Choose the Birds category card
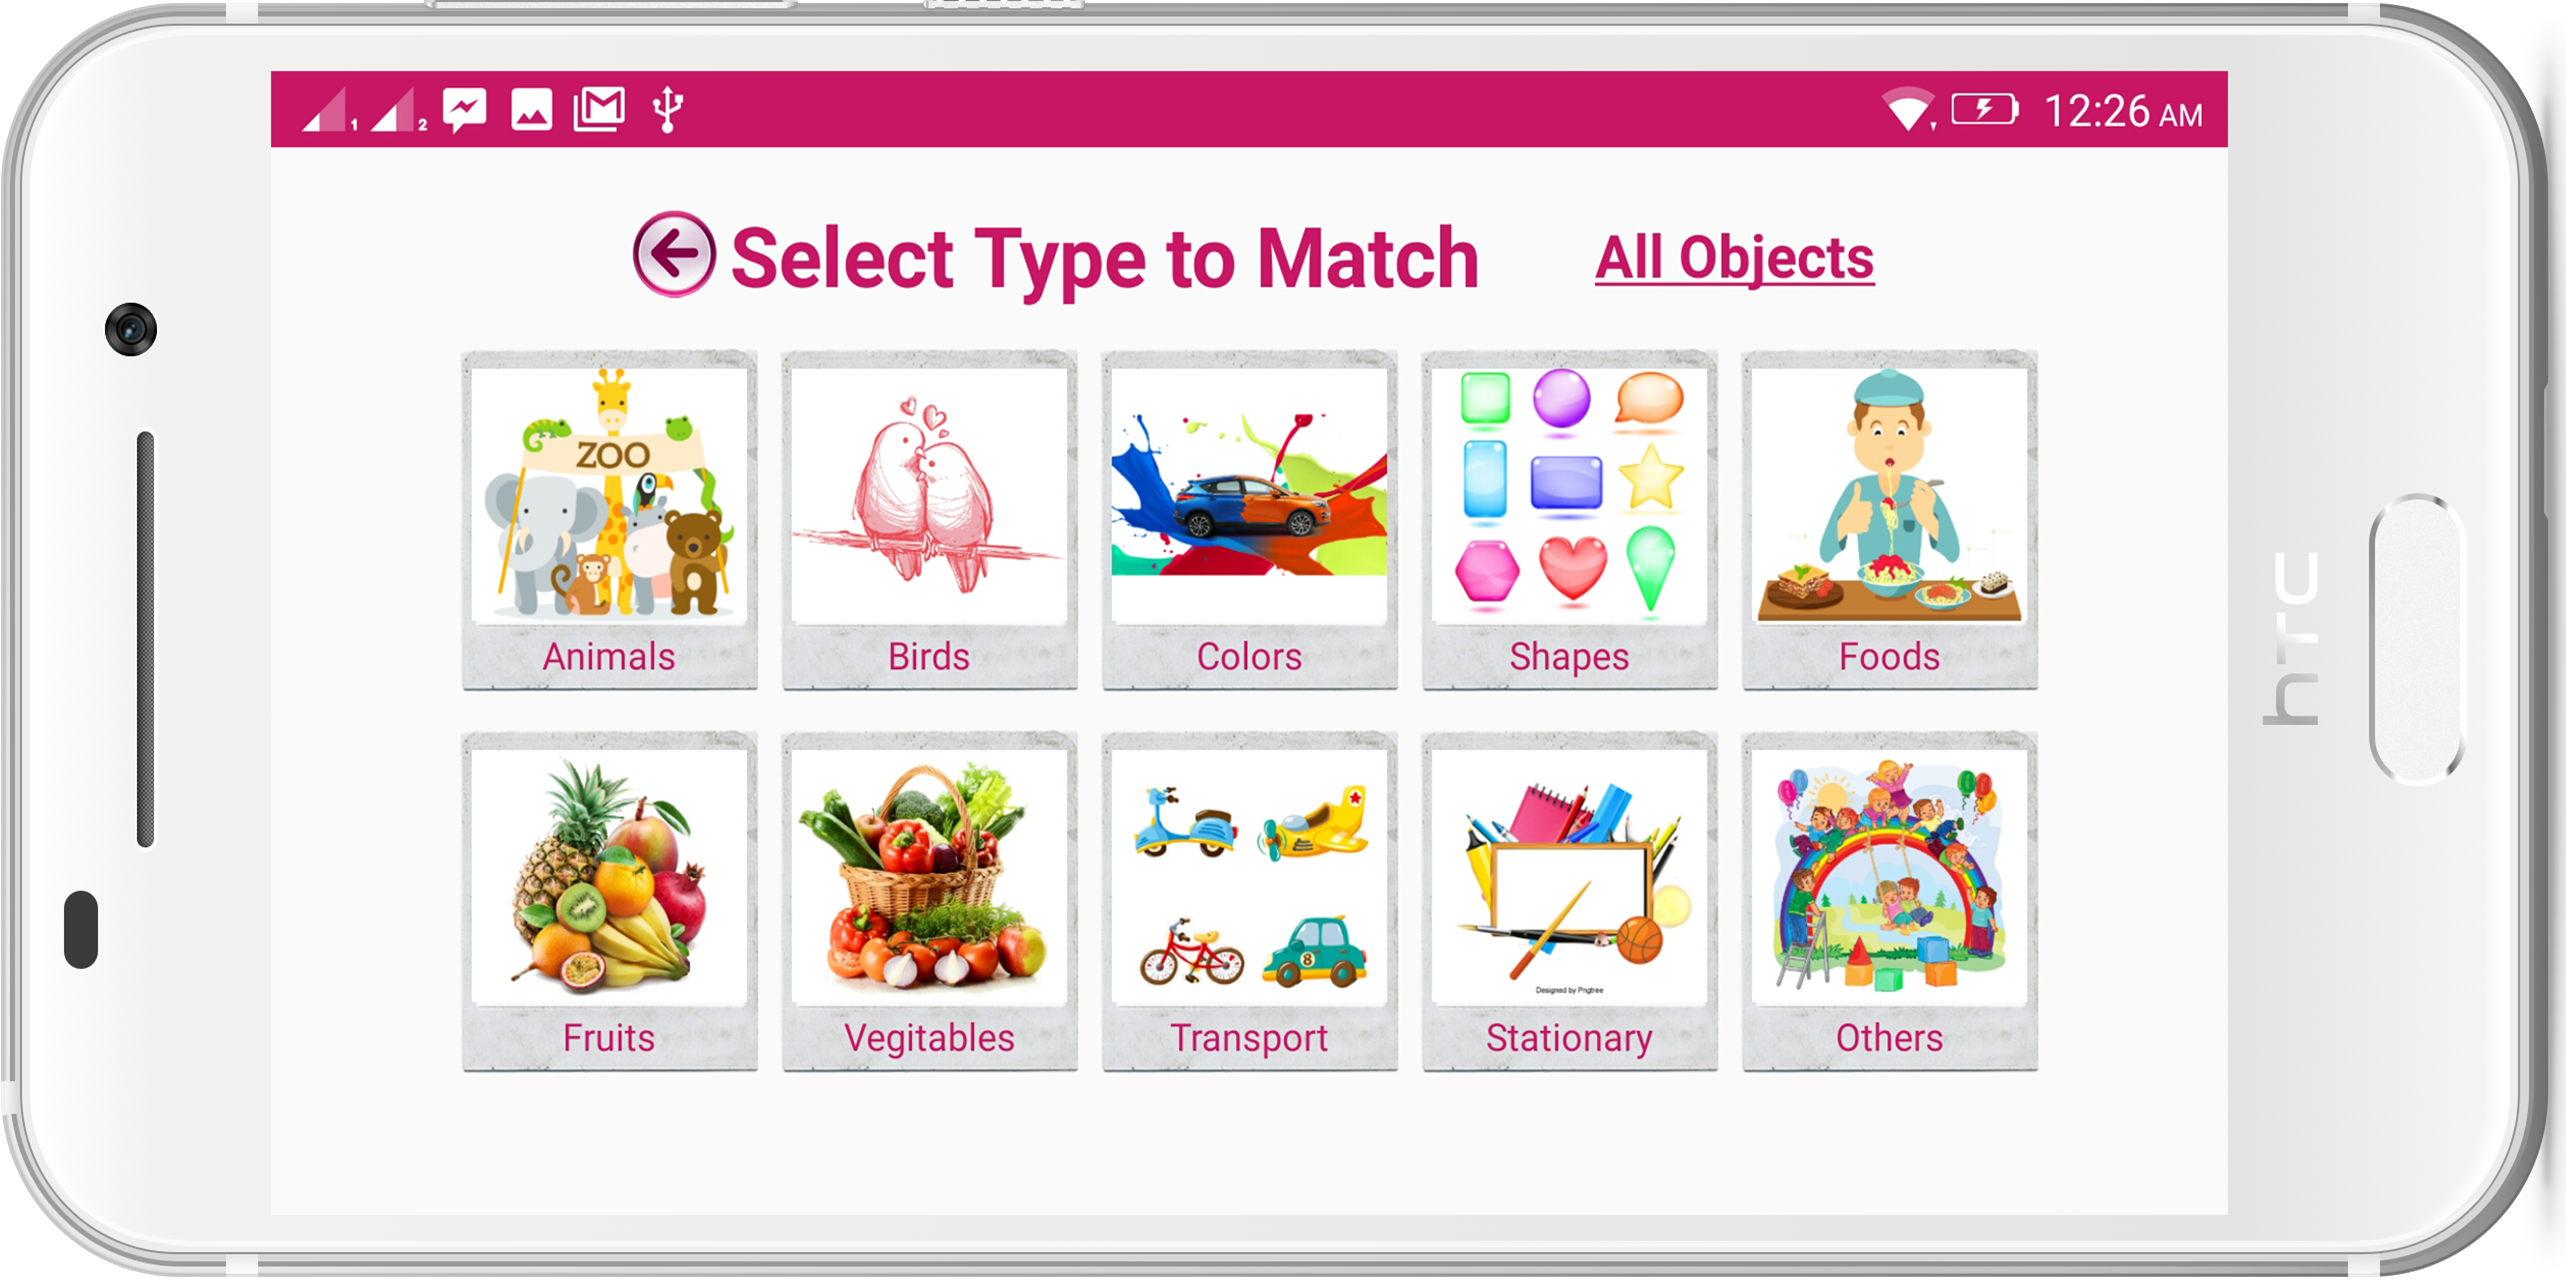 929,520
